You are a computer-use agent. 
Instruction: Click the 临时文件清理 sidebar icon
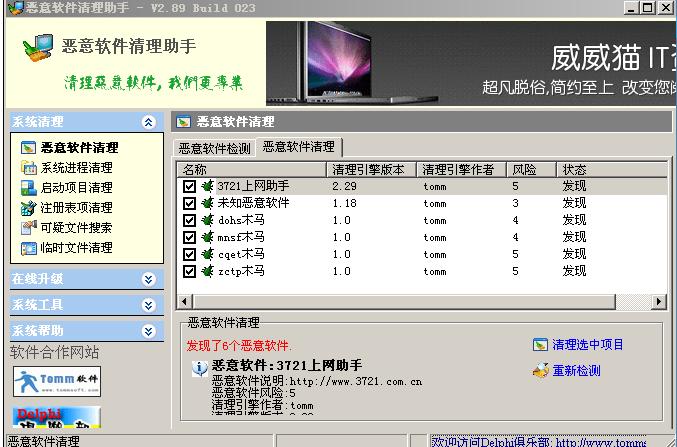coord(28,248)
